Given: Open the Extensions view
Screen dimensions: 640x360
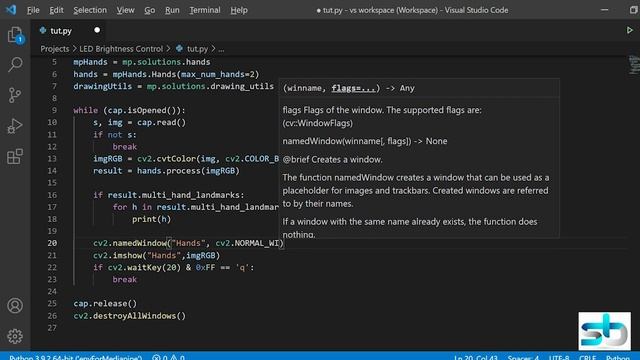Looking at the screenshot, I should click(15, 156).
